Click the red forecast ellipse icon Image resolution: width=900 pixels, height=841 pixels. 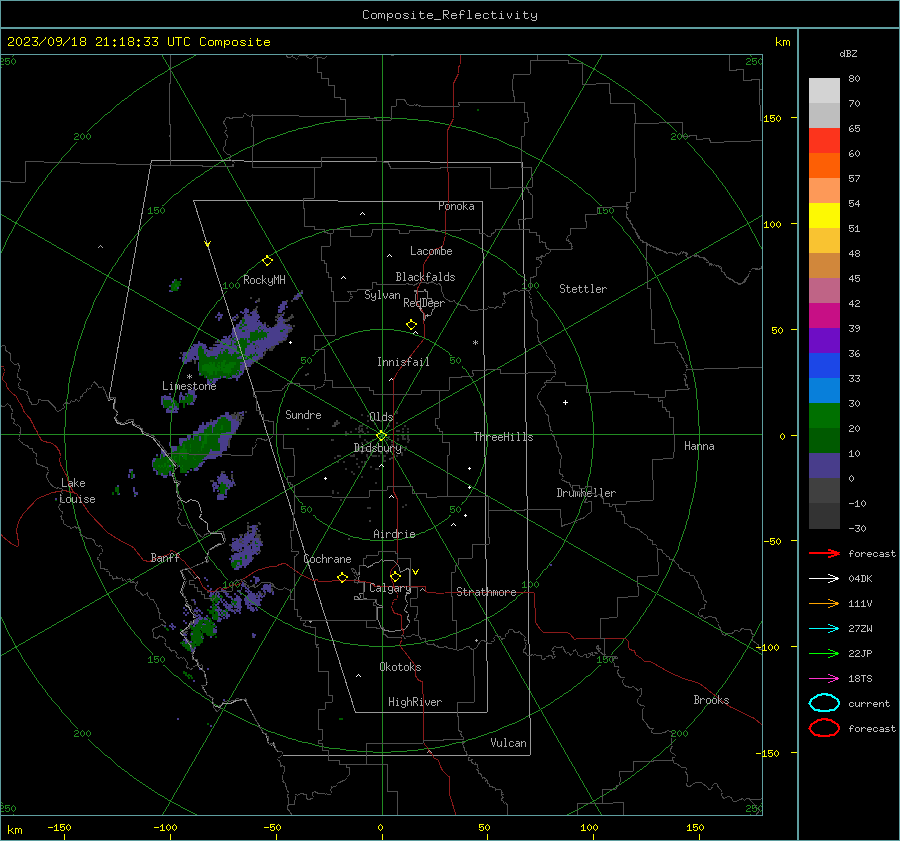pos(824,728)
